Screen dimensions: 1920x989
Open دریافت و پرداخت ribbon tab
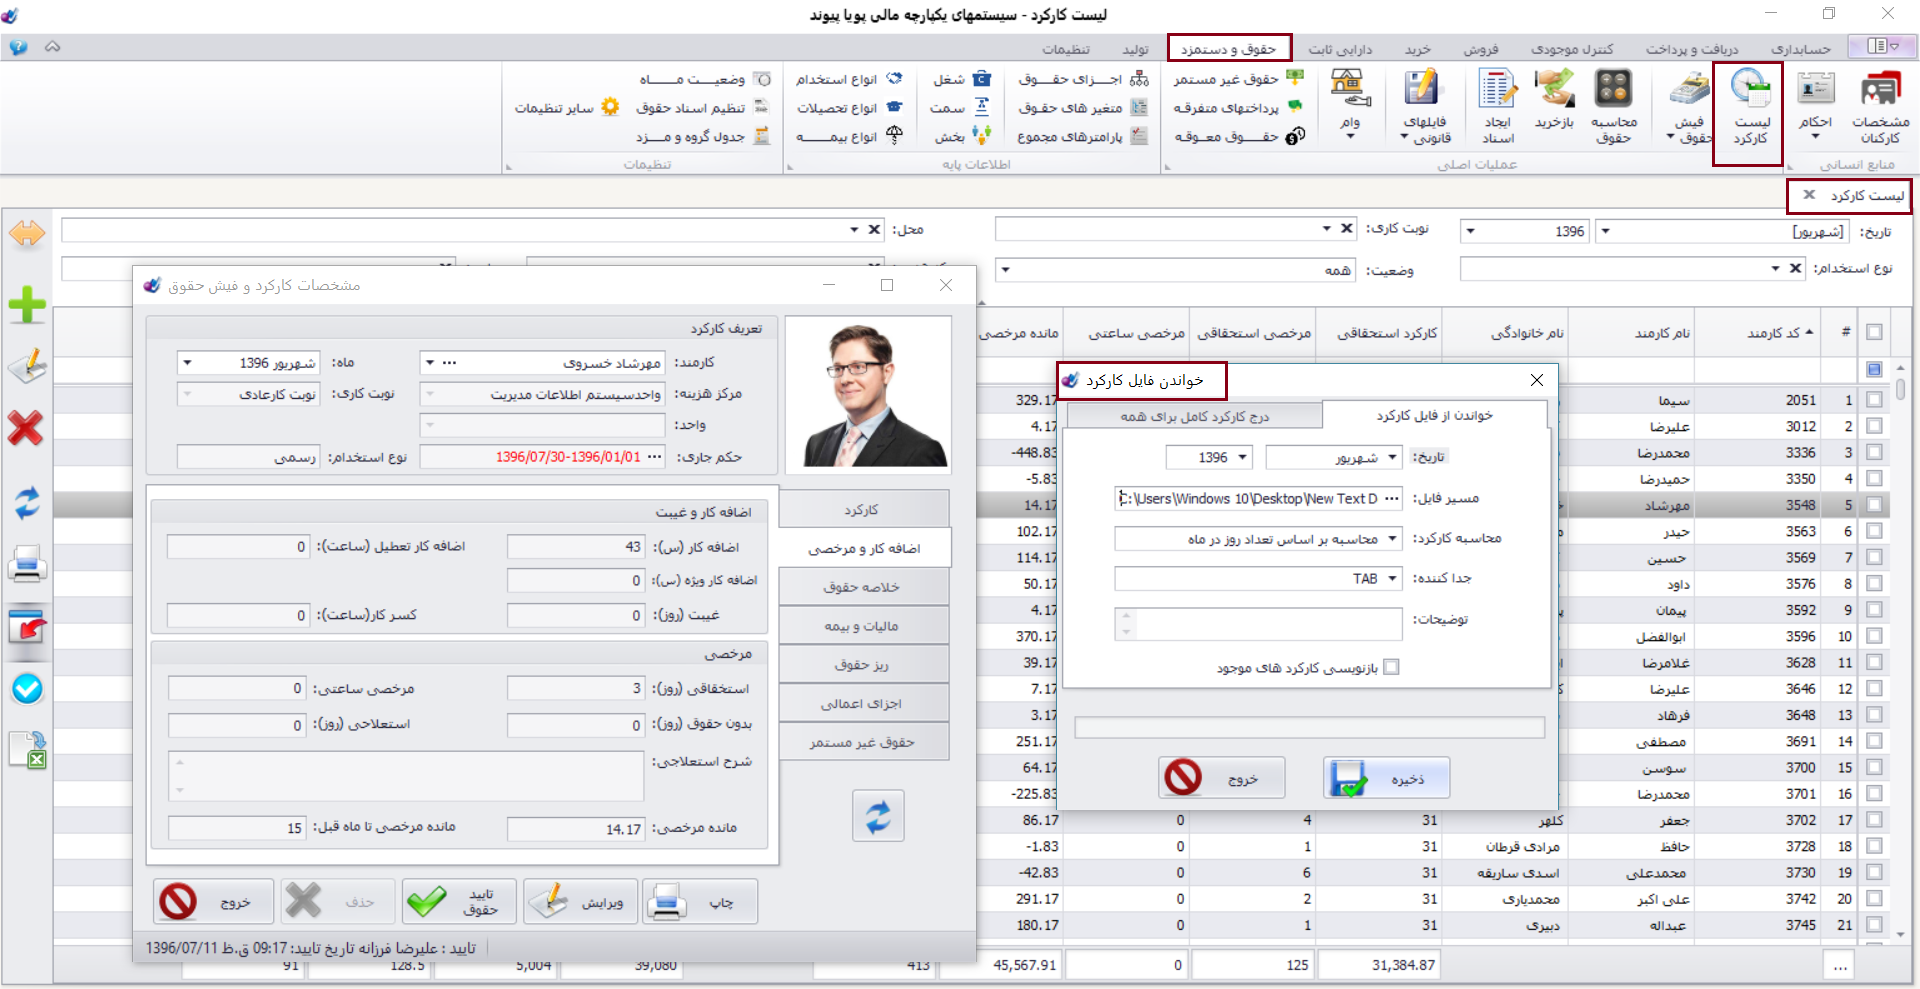coord(1692,49)
